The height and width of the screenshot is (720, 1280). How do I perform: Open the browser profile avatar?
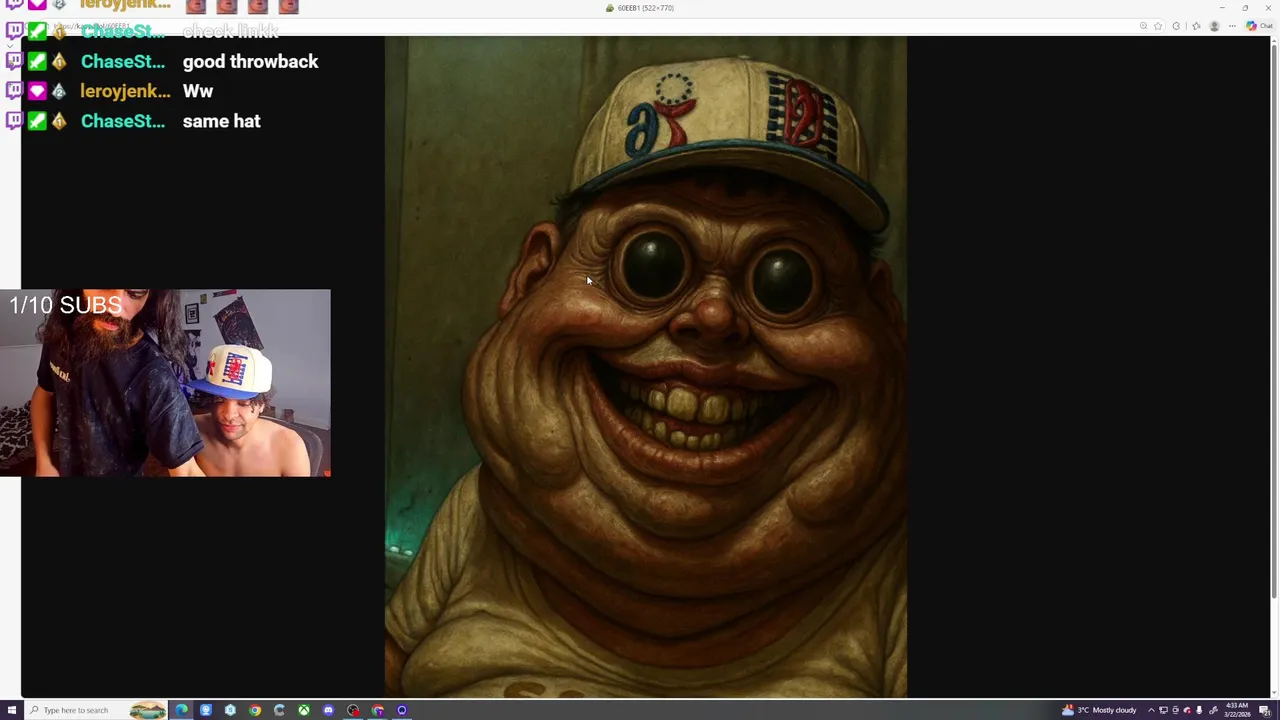(1214, 26)
